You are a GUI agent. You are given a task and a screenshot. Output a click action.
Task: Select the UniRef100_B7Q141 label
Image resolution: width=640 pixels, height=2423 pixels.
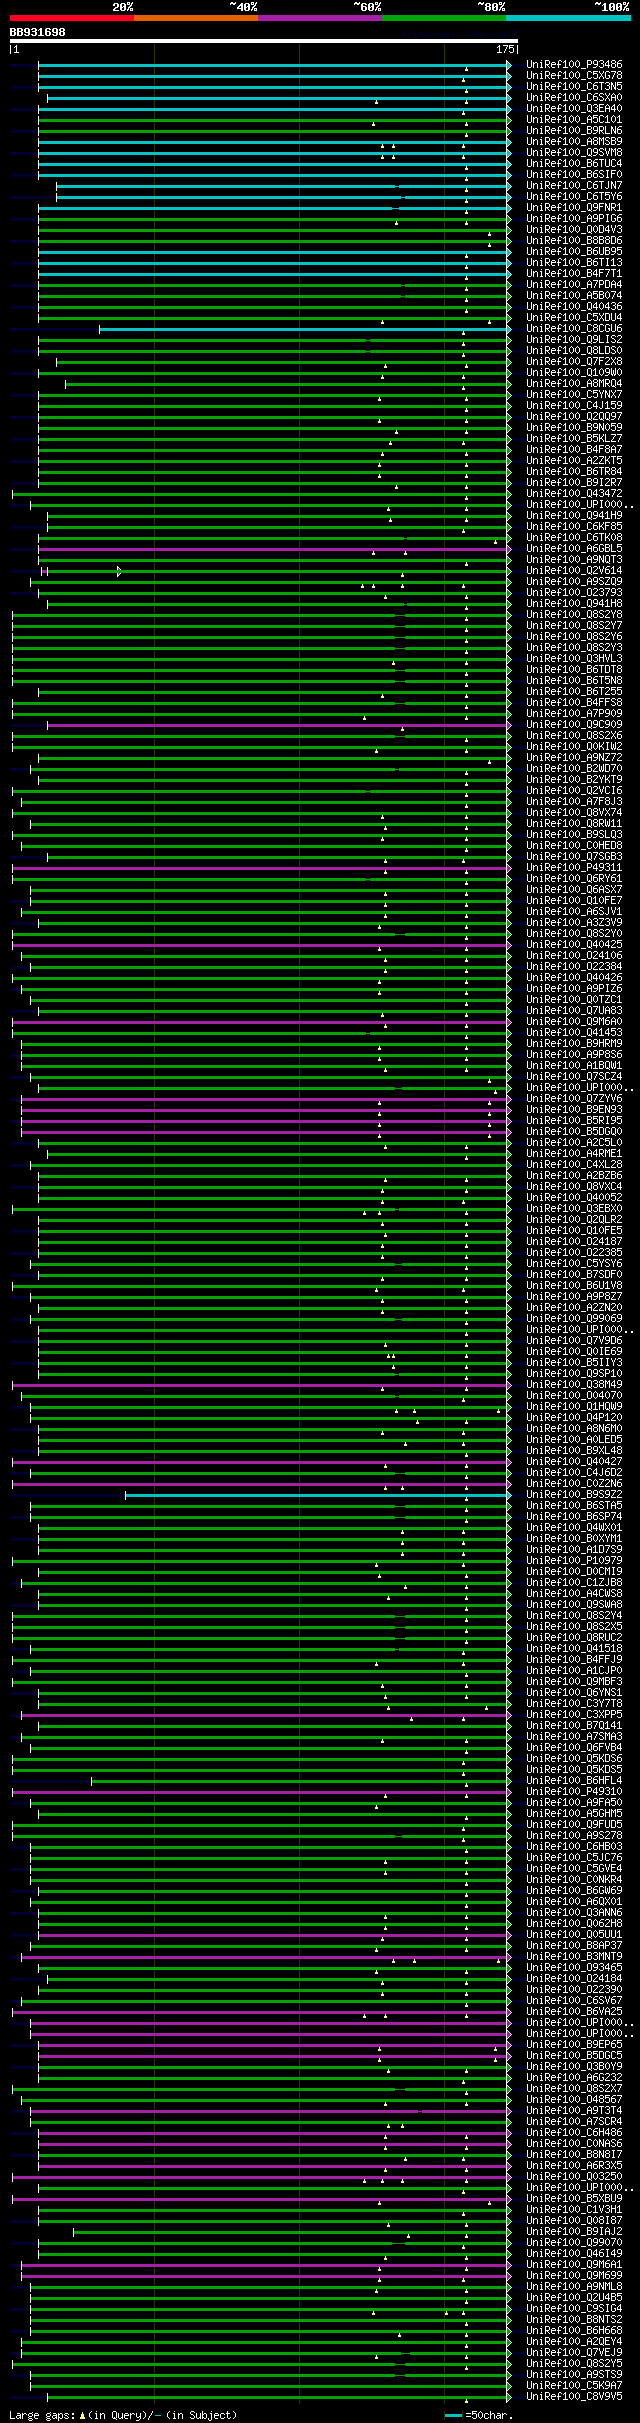tap(574, 1726)
